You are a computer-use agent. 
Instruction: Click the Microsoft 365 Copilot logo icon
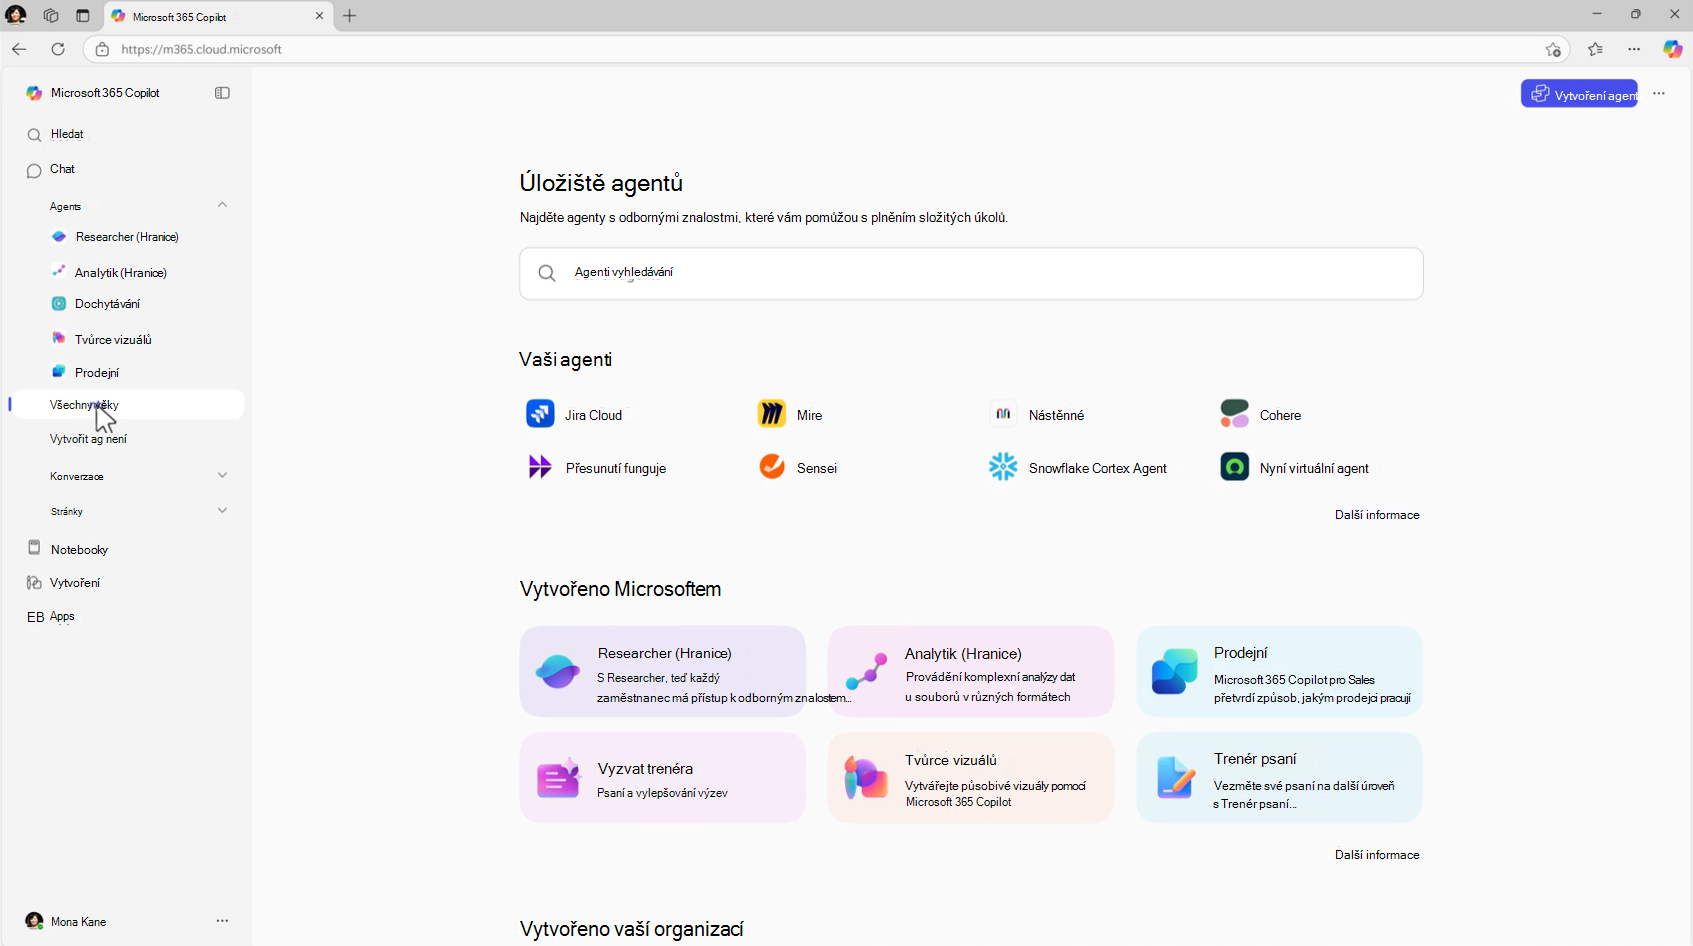point(34,93)
